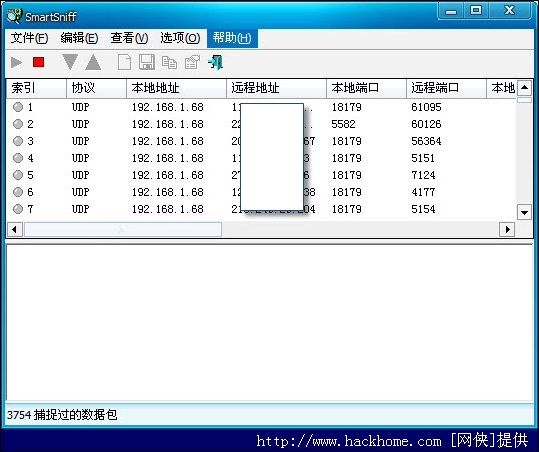The image size is (539, 452).
Task: Click the gray status icon of row 6
Action: point(18,192)
